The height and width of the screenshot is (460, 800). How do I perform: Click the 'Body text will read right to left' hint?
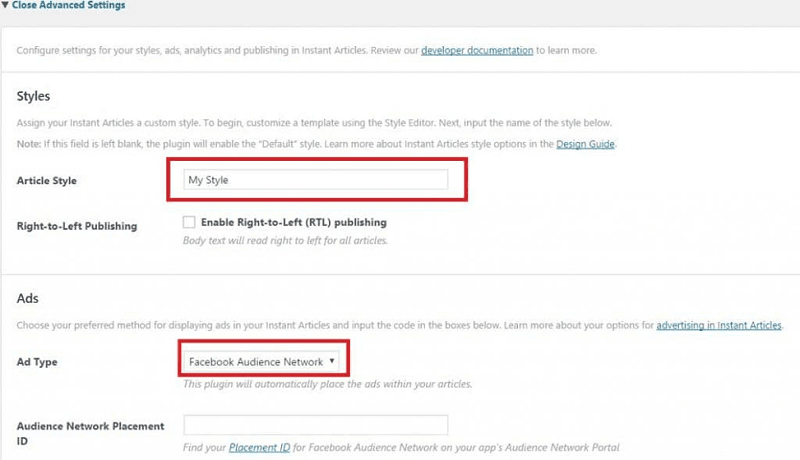click(x=285, y=240)
